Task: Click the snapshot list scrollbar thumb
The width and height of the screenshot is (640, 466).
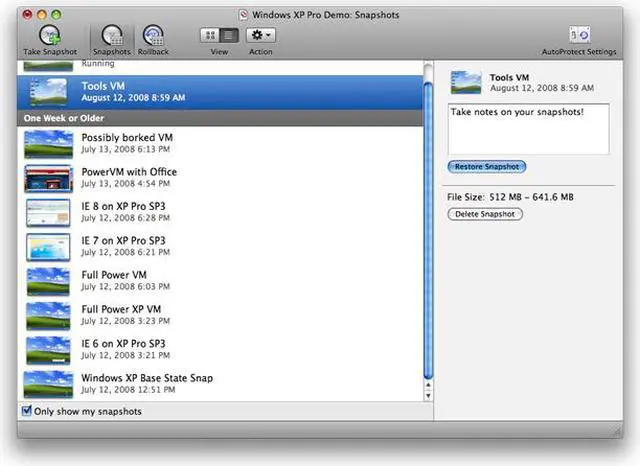Action: coord(428,231)
